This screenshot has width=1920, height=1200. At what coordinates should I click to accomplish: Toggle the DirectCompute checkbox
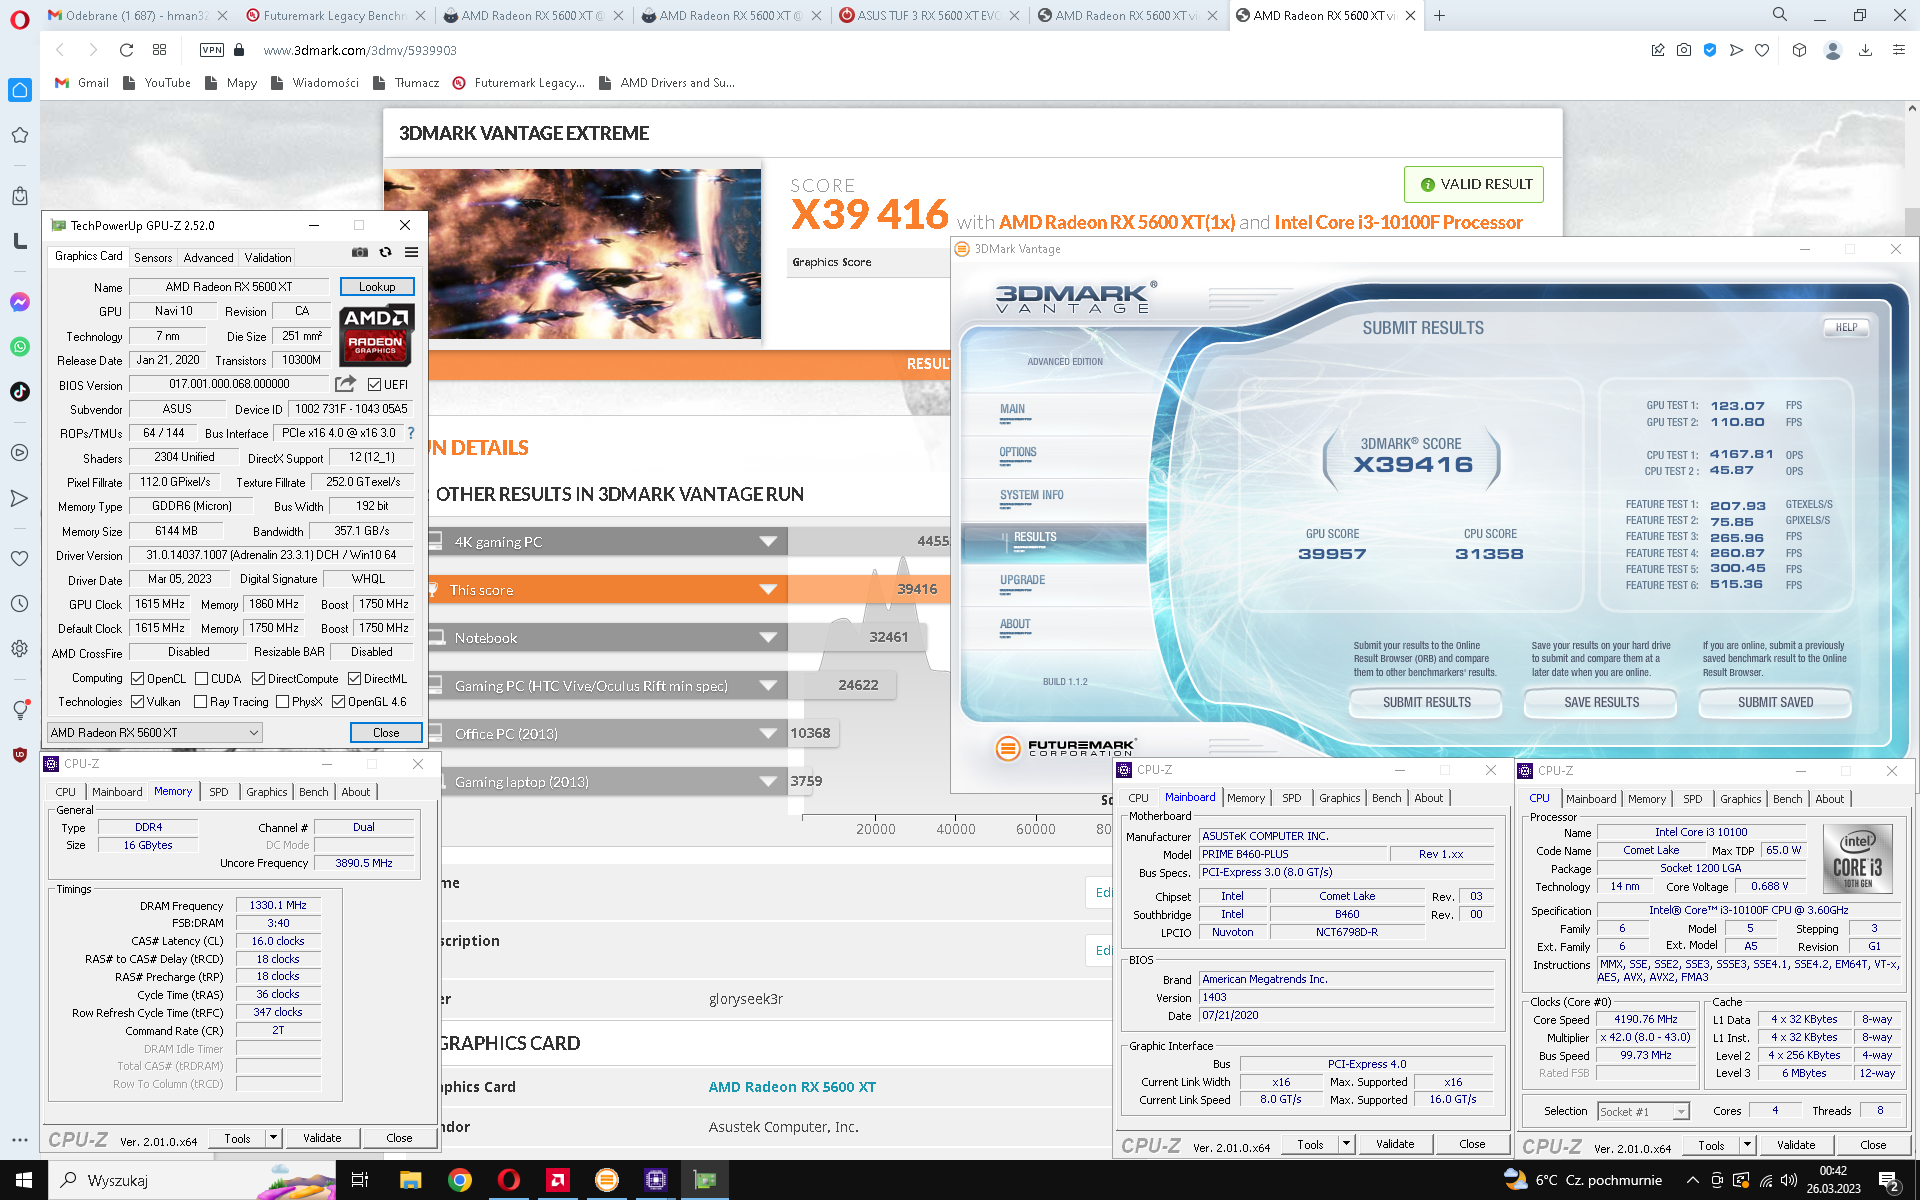coord(258,679)
